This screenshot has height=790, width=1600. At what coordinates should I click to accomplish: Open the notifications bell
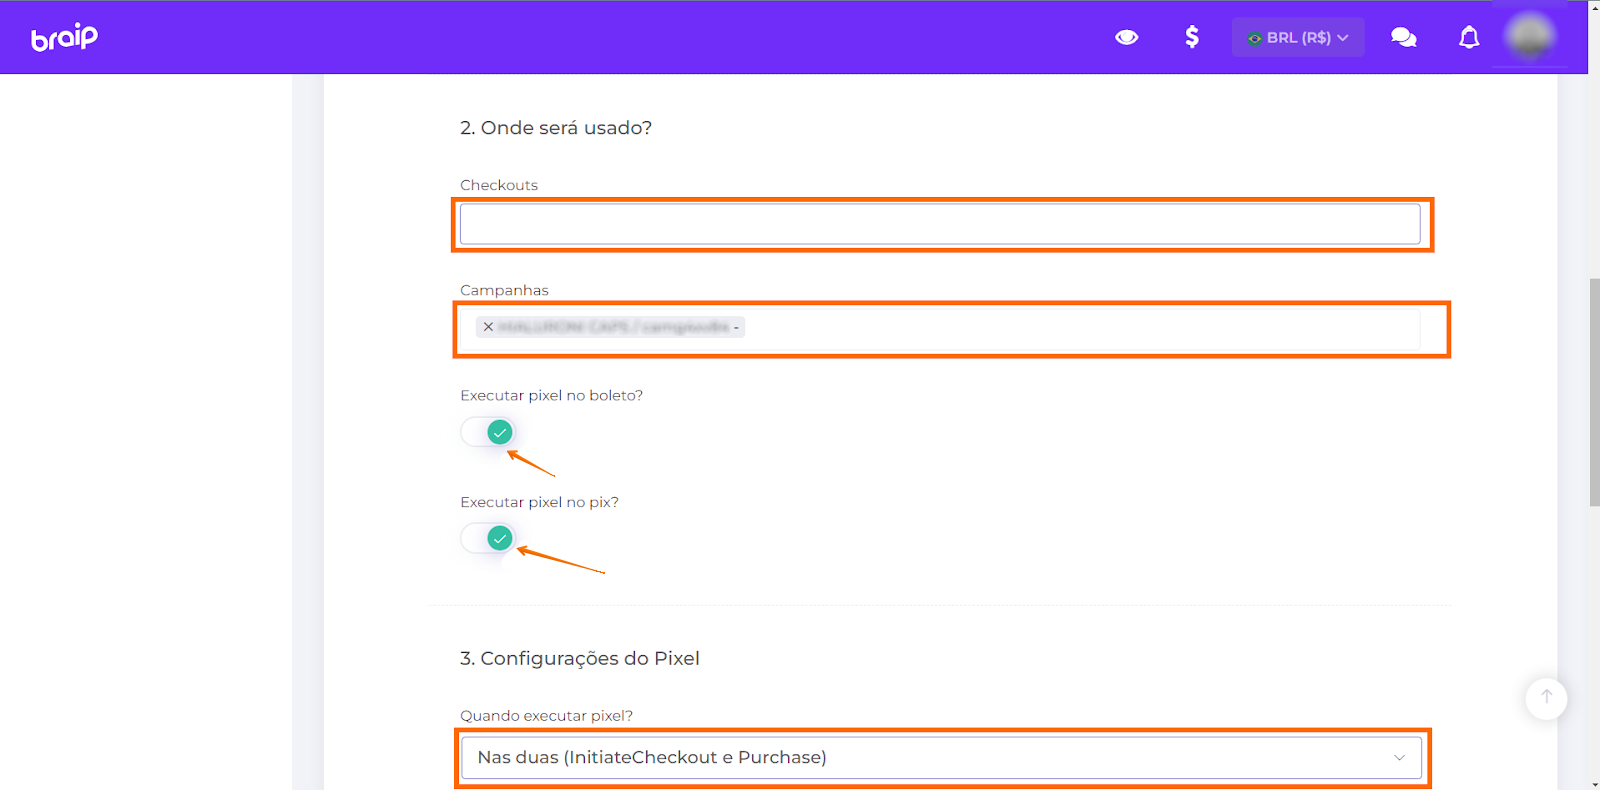click(1468, 37)
